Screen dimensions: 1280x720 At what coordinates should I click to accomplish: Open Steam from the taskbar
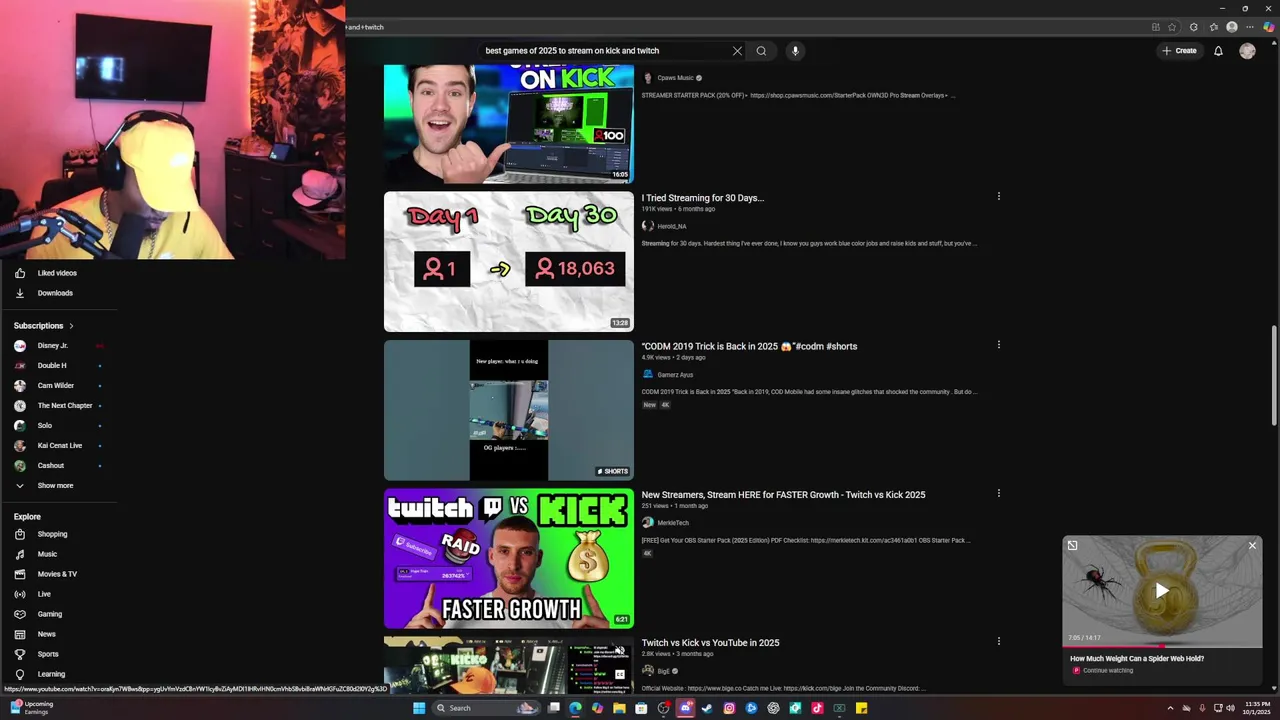707,708
